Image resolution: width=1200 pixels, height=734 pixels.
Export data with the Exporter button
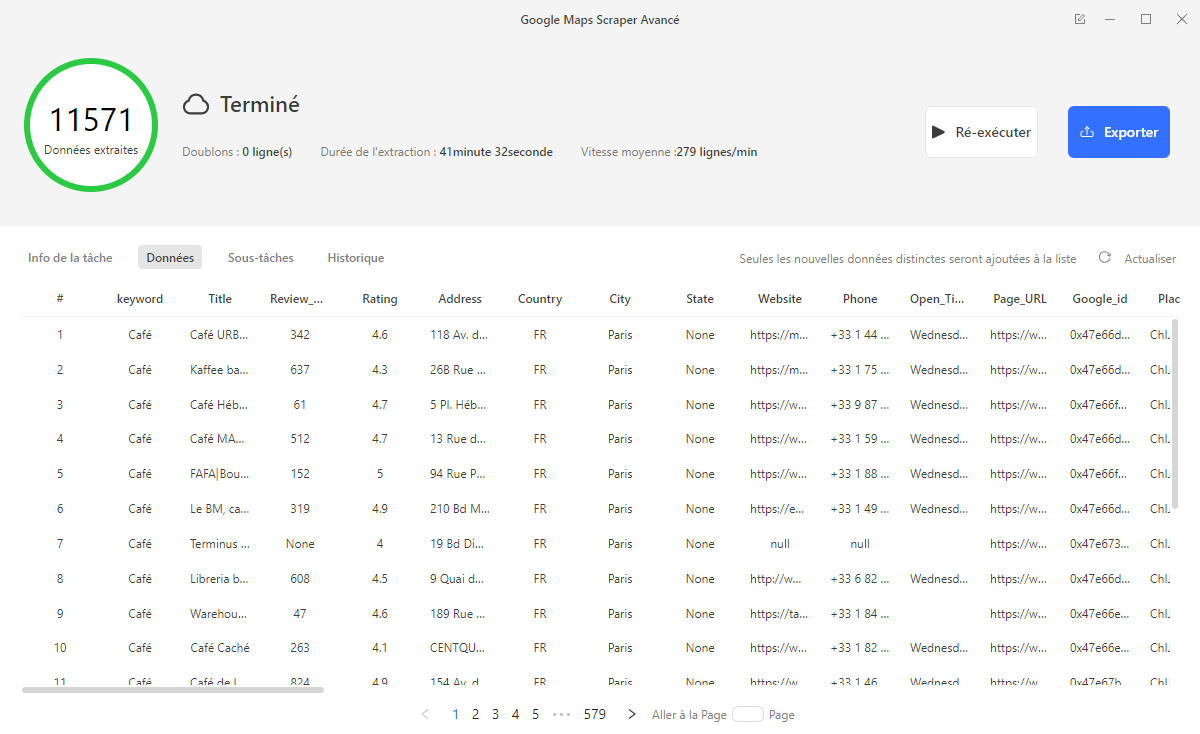(x=1119, y=132)
